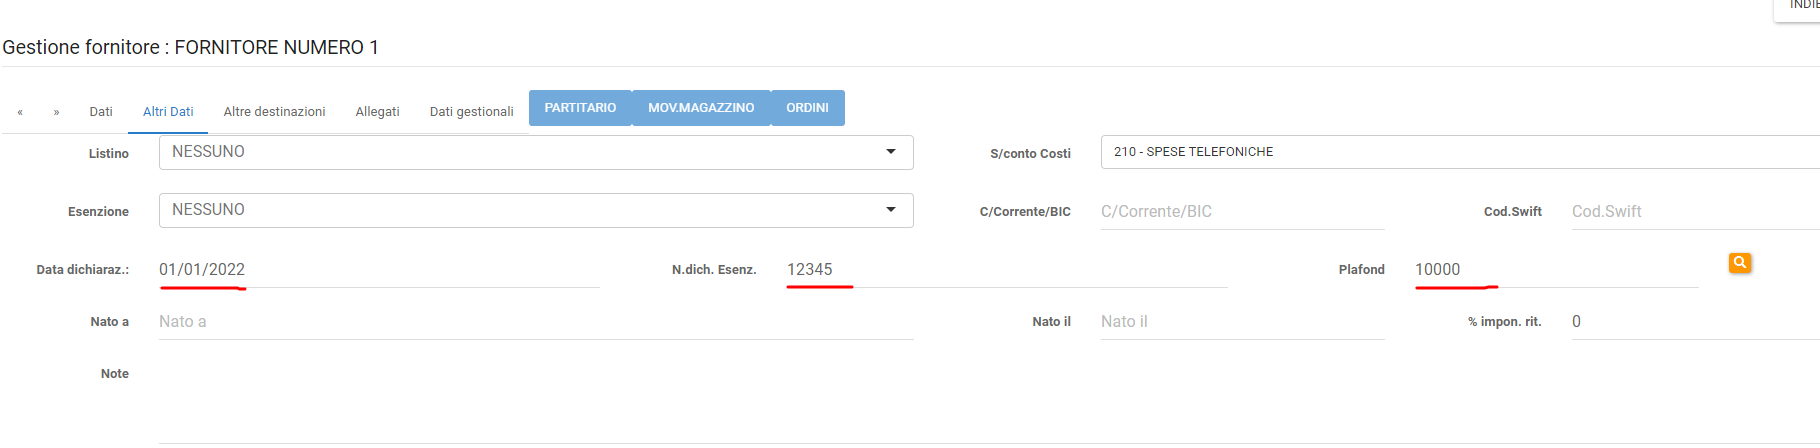Click the Data dichiaraz. date field
Viewport: 1820px width, 448px height.
[x=378, y=270]
